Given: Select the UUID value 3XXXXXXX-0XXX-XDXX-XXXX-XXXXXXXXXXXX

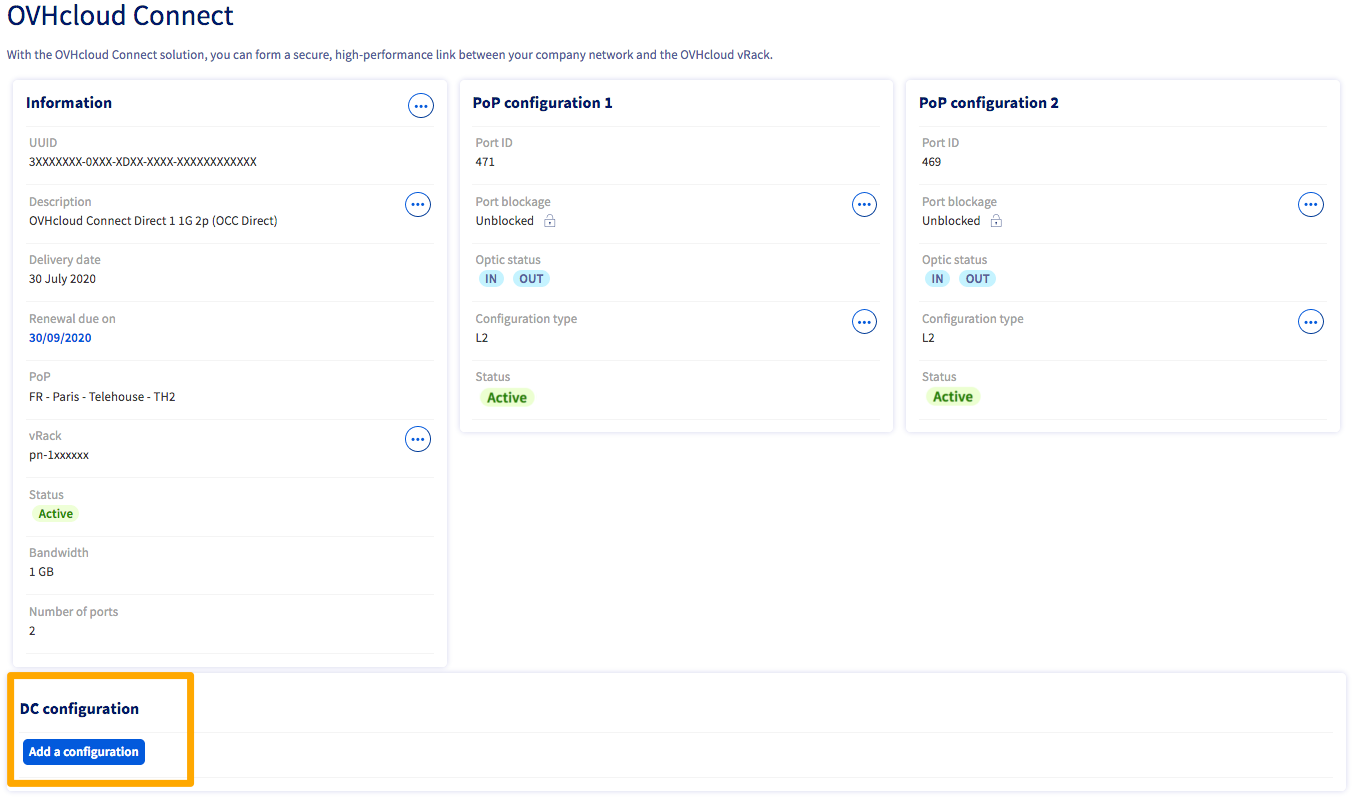Looking at the screenshot, I should 143,162.
